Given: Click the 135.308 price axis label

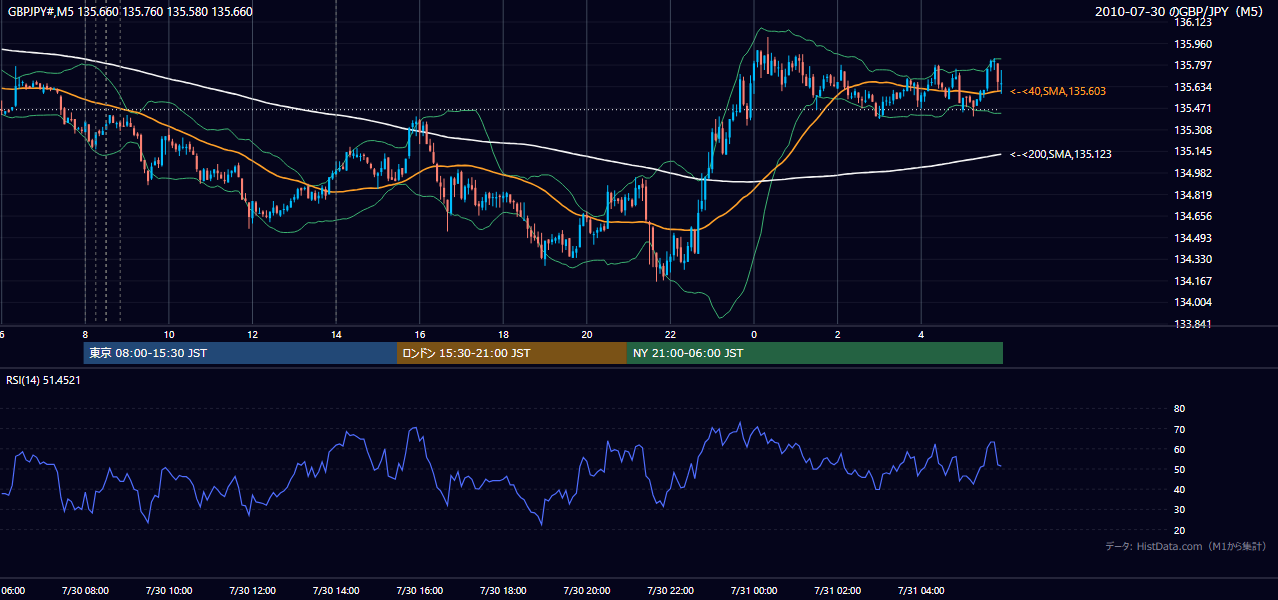Looking at the screenshot, I should point(1192,130).
